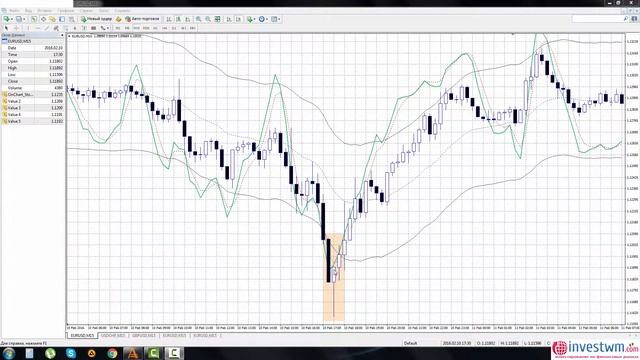
Task: Expand the Templates dropdown arrow
Action: (279, 19)
